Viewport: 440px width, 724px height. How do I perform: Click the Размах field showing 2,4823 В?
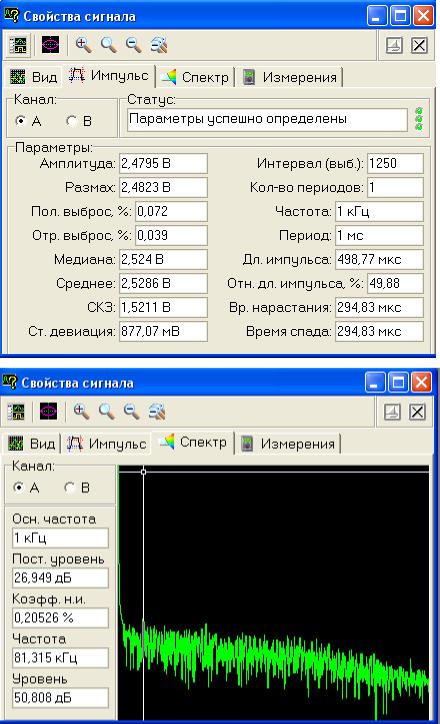pyautogui.click(x=163, y=187)
